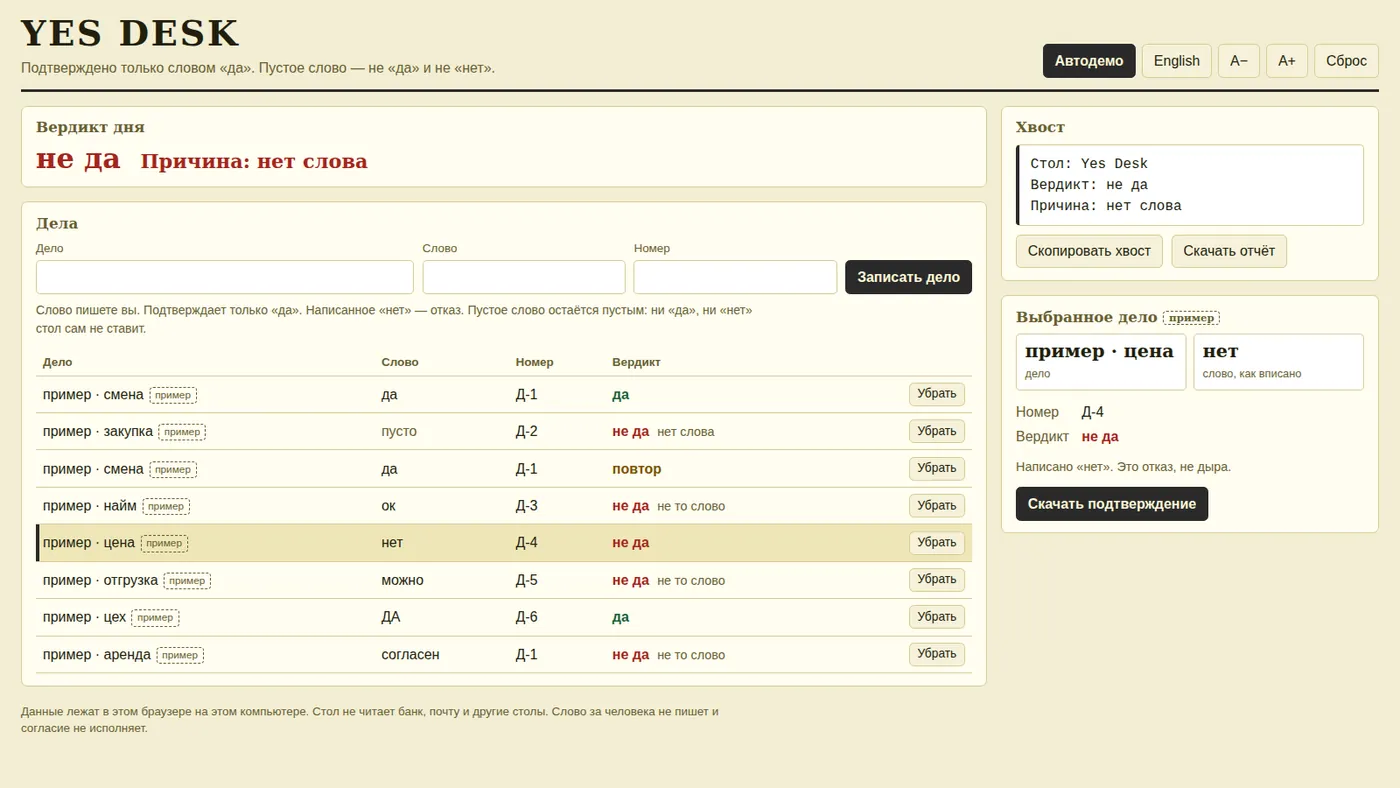The height and width of the screenshot is (788, 1400).
Task: Remove the пример · цех row
Action: coord(937,617)
